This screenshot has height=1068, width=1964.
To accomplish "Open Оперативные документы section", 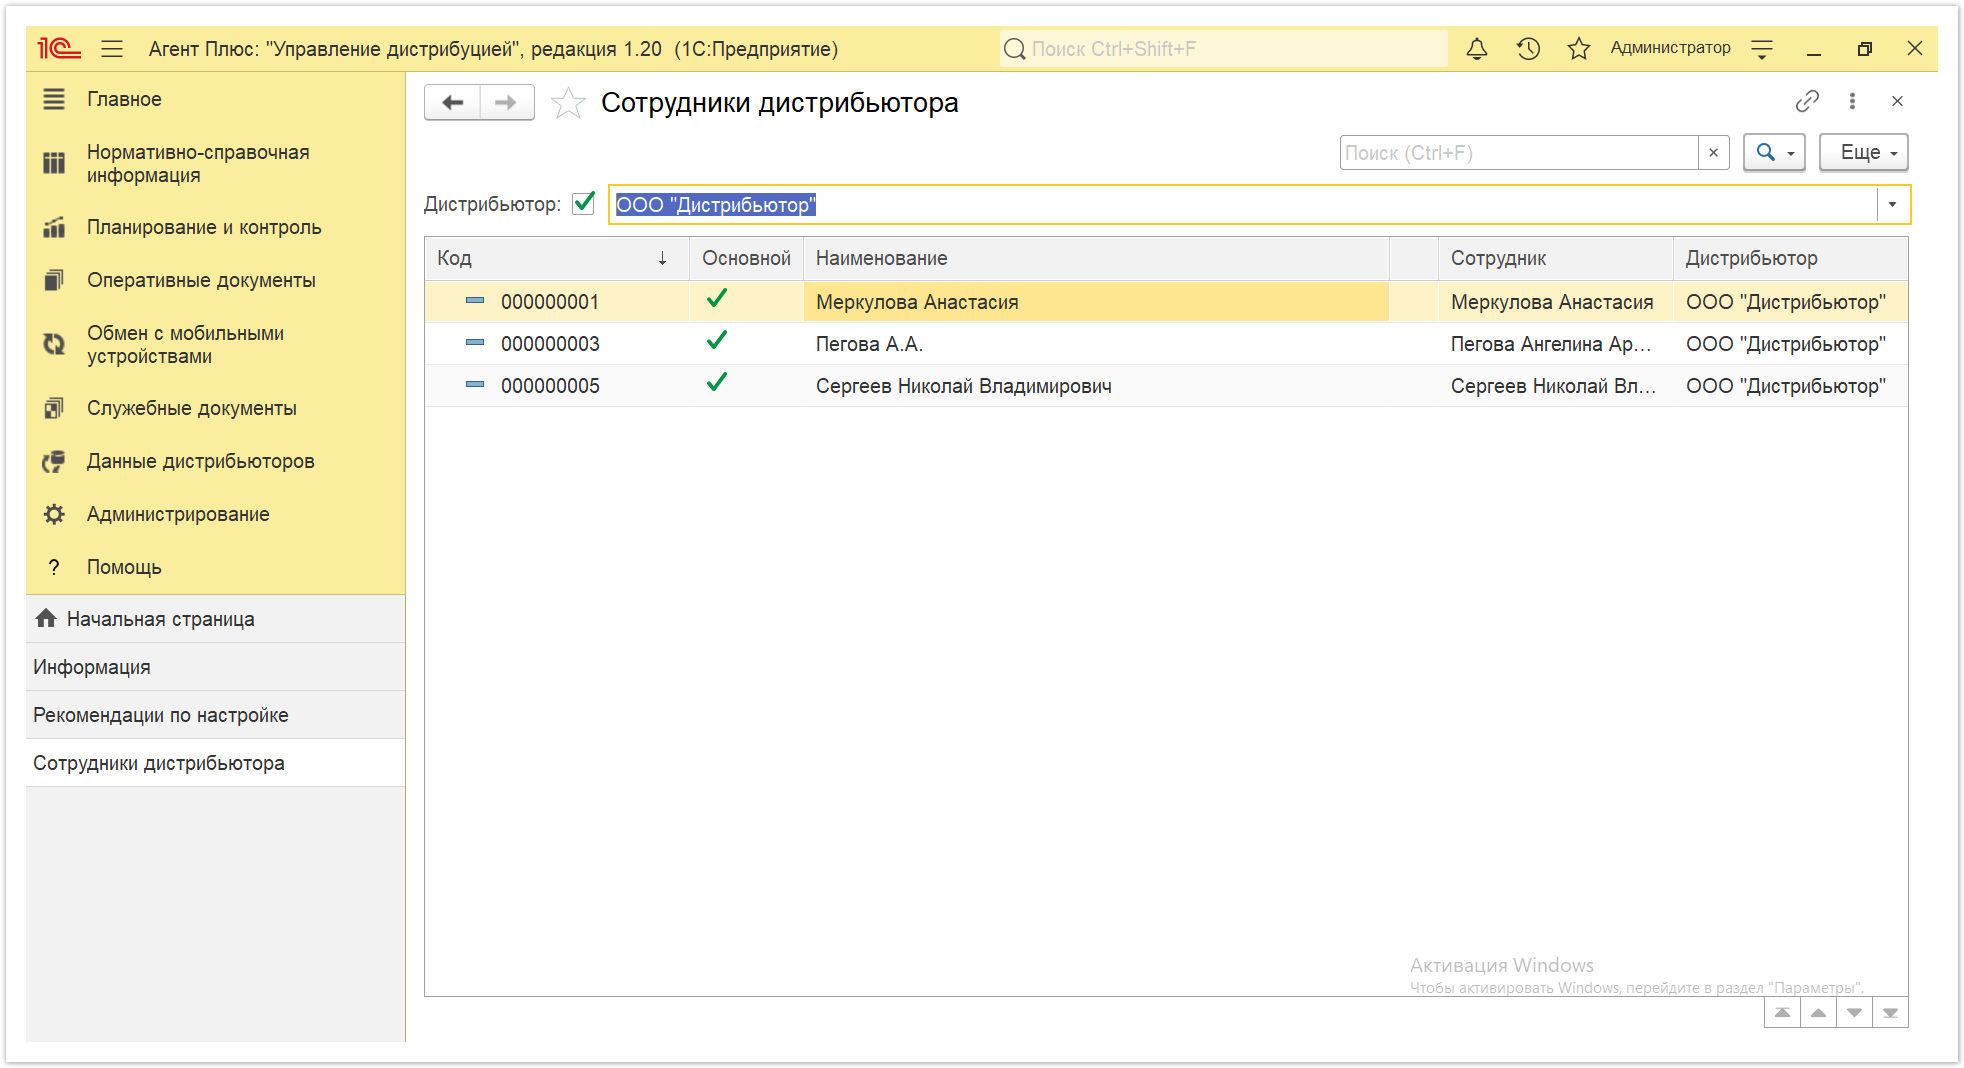I will pyautogui.click(x=215, y=280).
